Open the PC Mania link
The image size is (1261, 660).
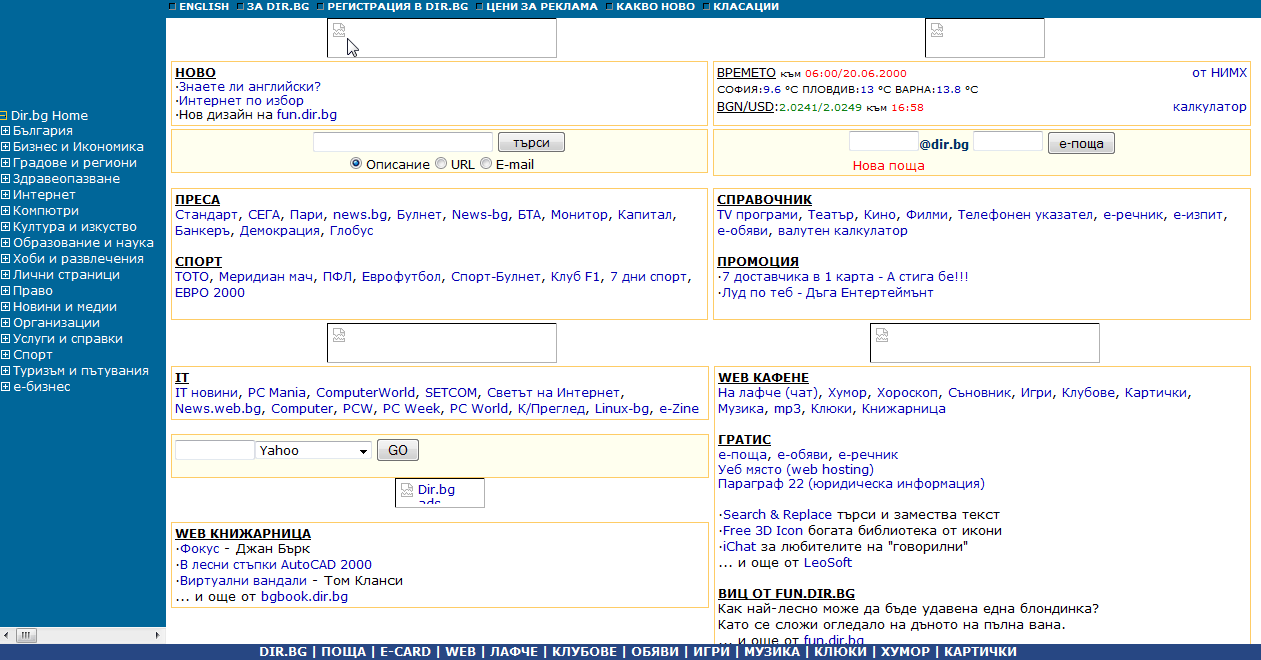pyautogui.click(x=277, y=393)
